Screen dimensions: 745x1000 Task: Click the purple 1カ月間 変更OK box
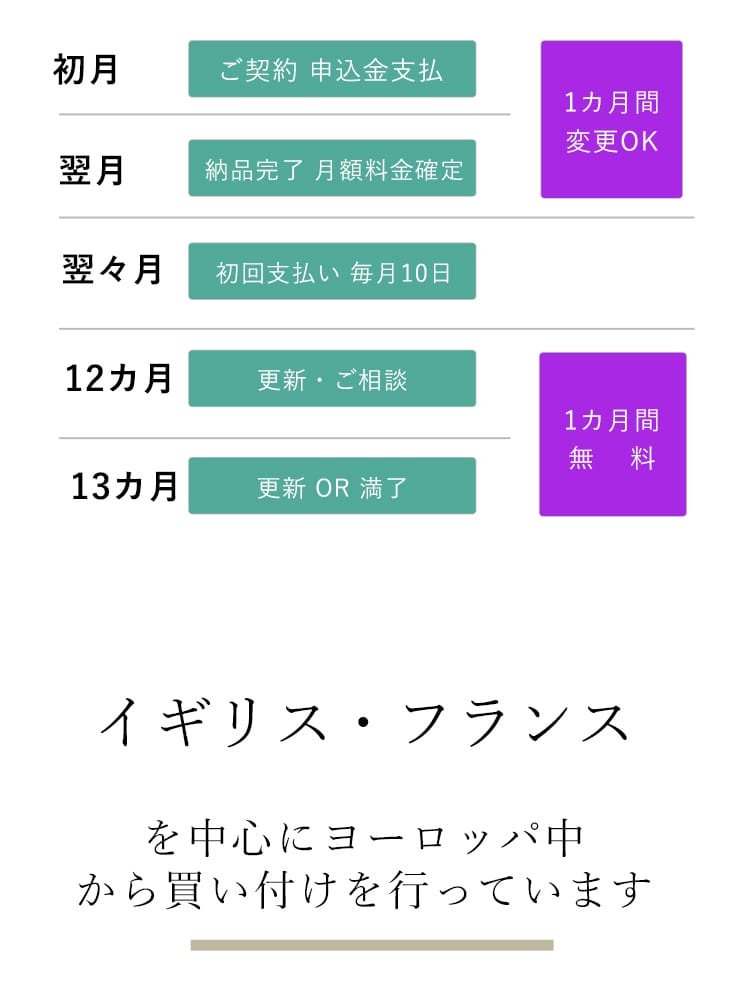(611, 120)
